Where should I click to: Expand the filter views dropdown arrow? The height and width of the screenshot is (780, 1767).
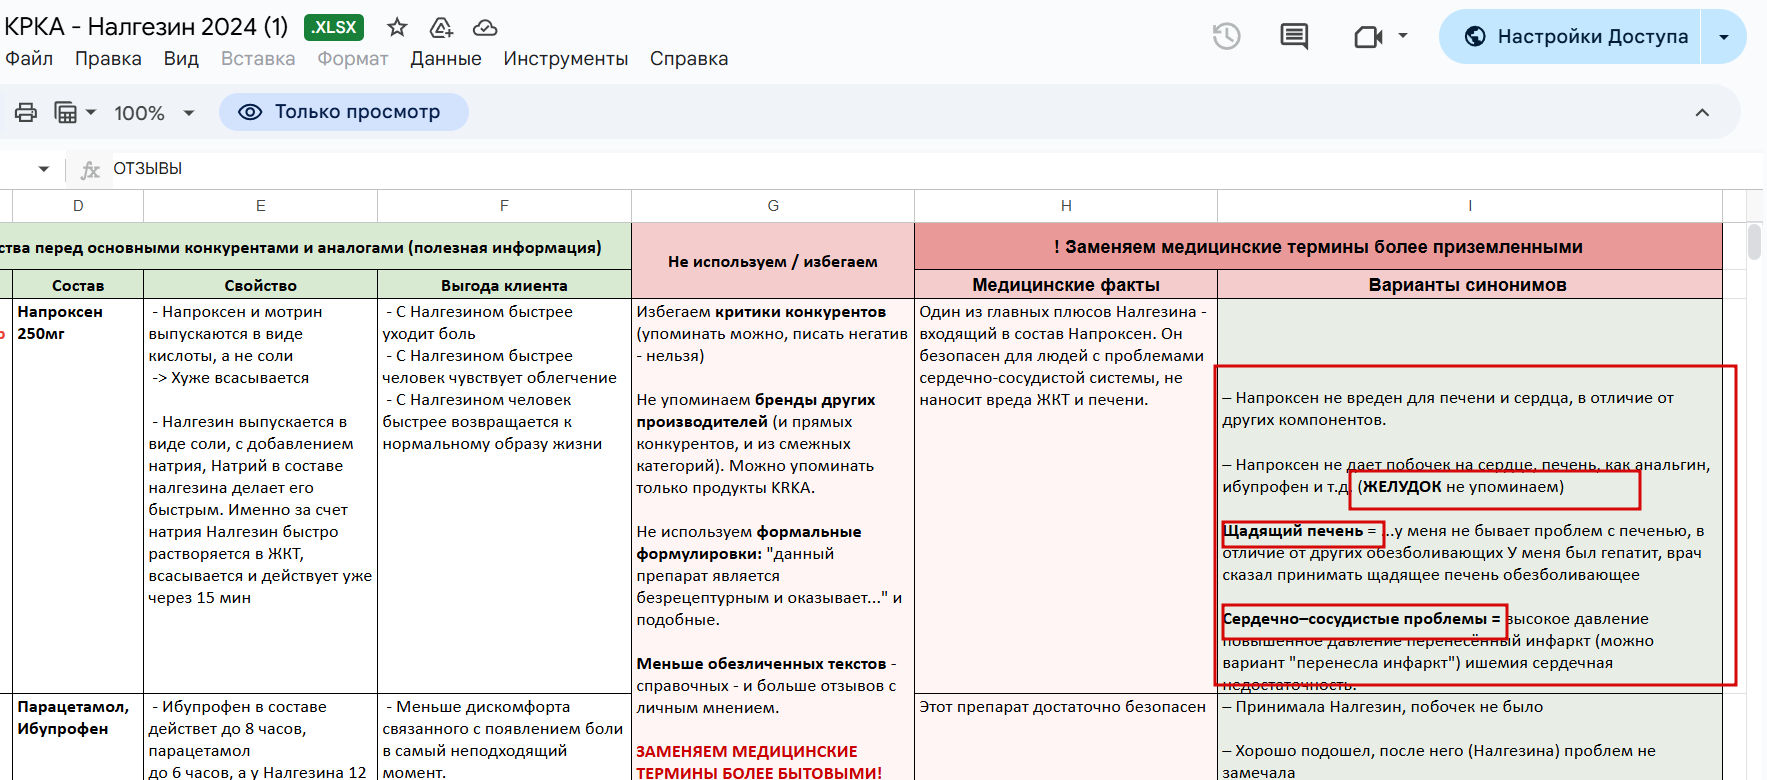91,112
